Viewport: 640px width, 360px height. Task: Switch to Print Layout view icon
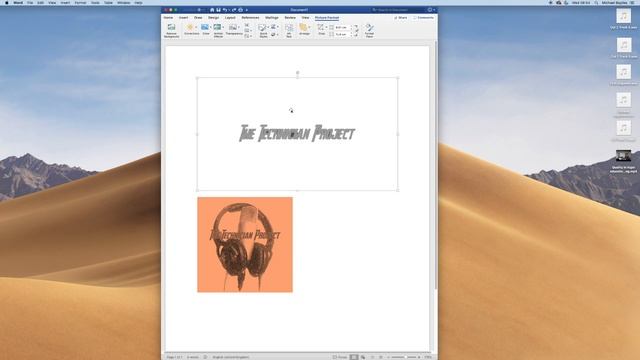click(354, 357)
